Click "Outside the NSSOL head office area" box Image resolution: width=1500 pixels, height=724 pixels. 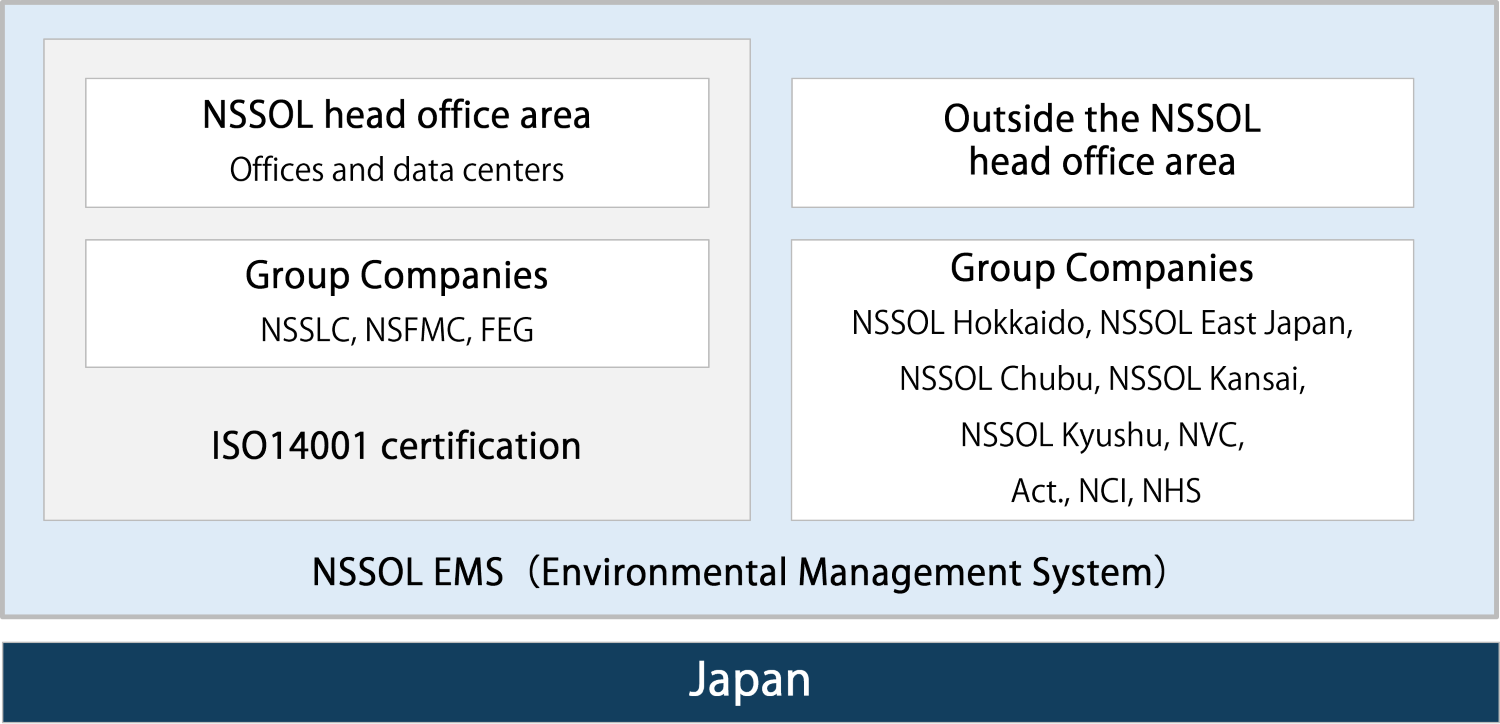click(x=1103, y=142)
